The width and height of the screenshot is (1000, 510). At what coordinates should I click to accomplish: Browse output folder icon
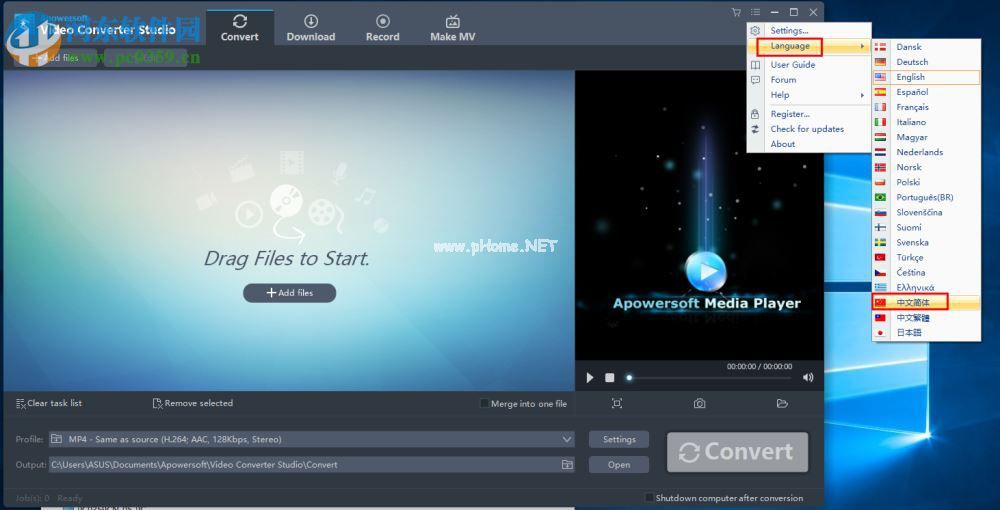pos(567,465)
